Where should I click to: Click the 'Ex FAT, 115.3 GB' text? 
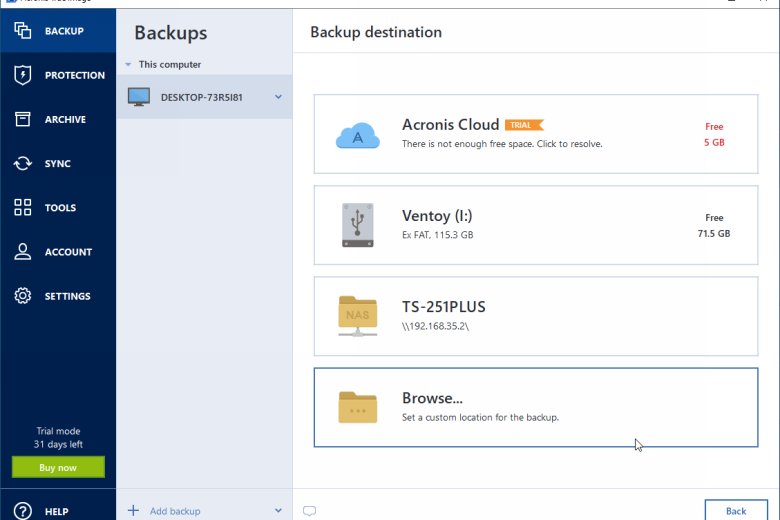click(438, 235)
